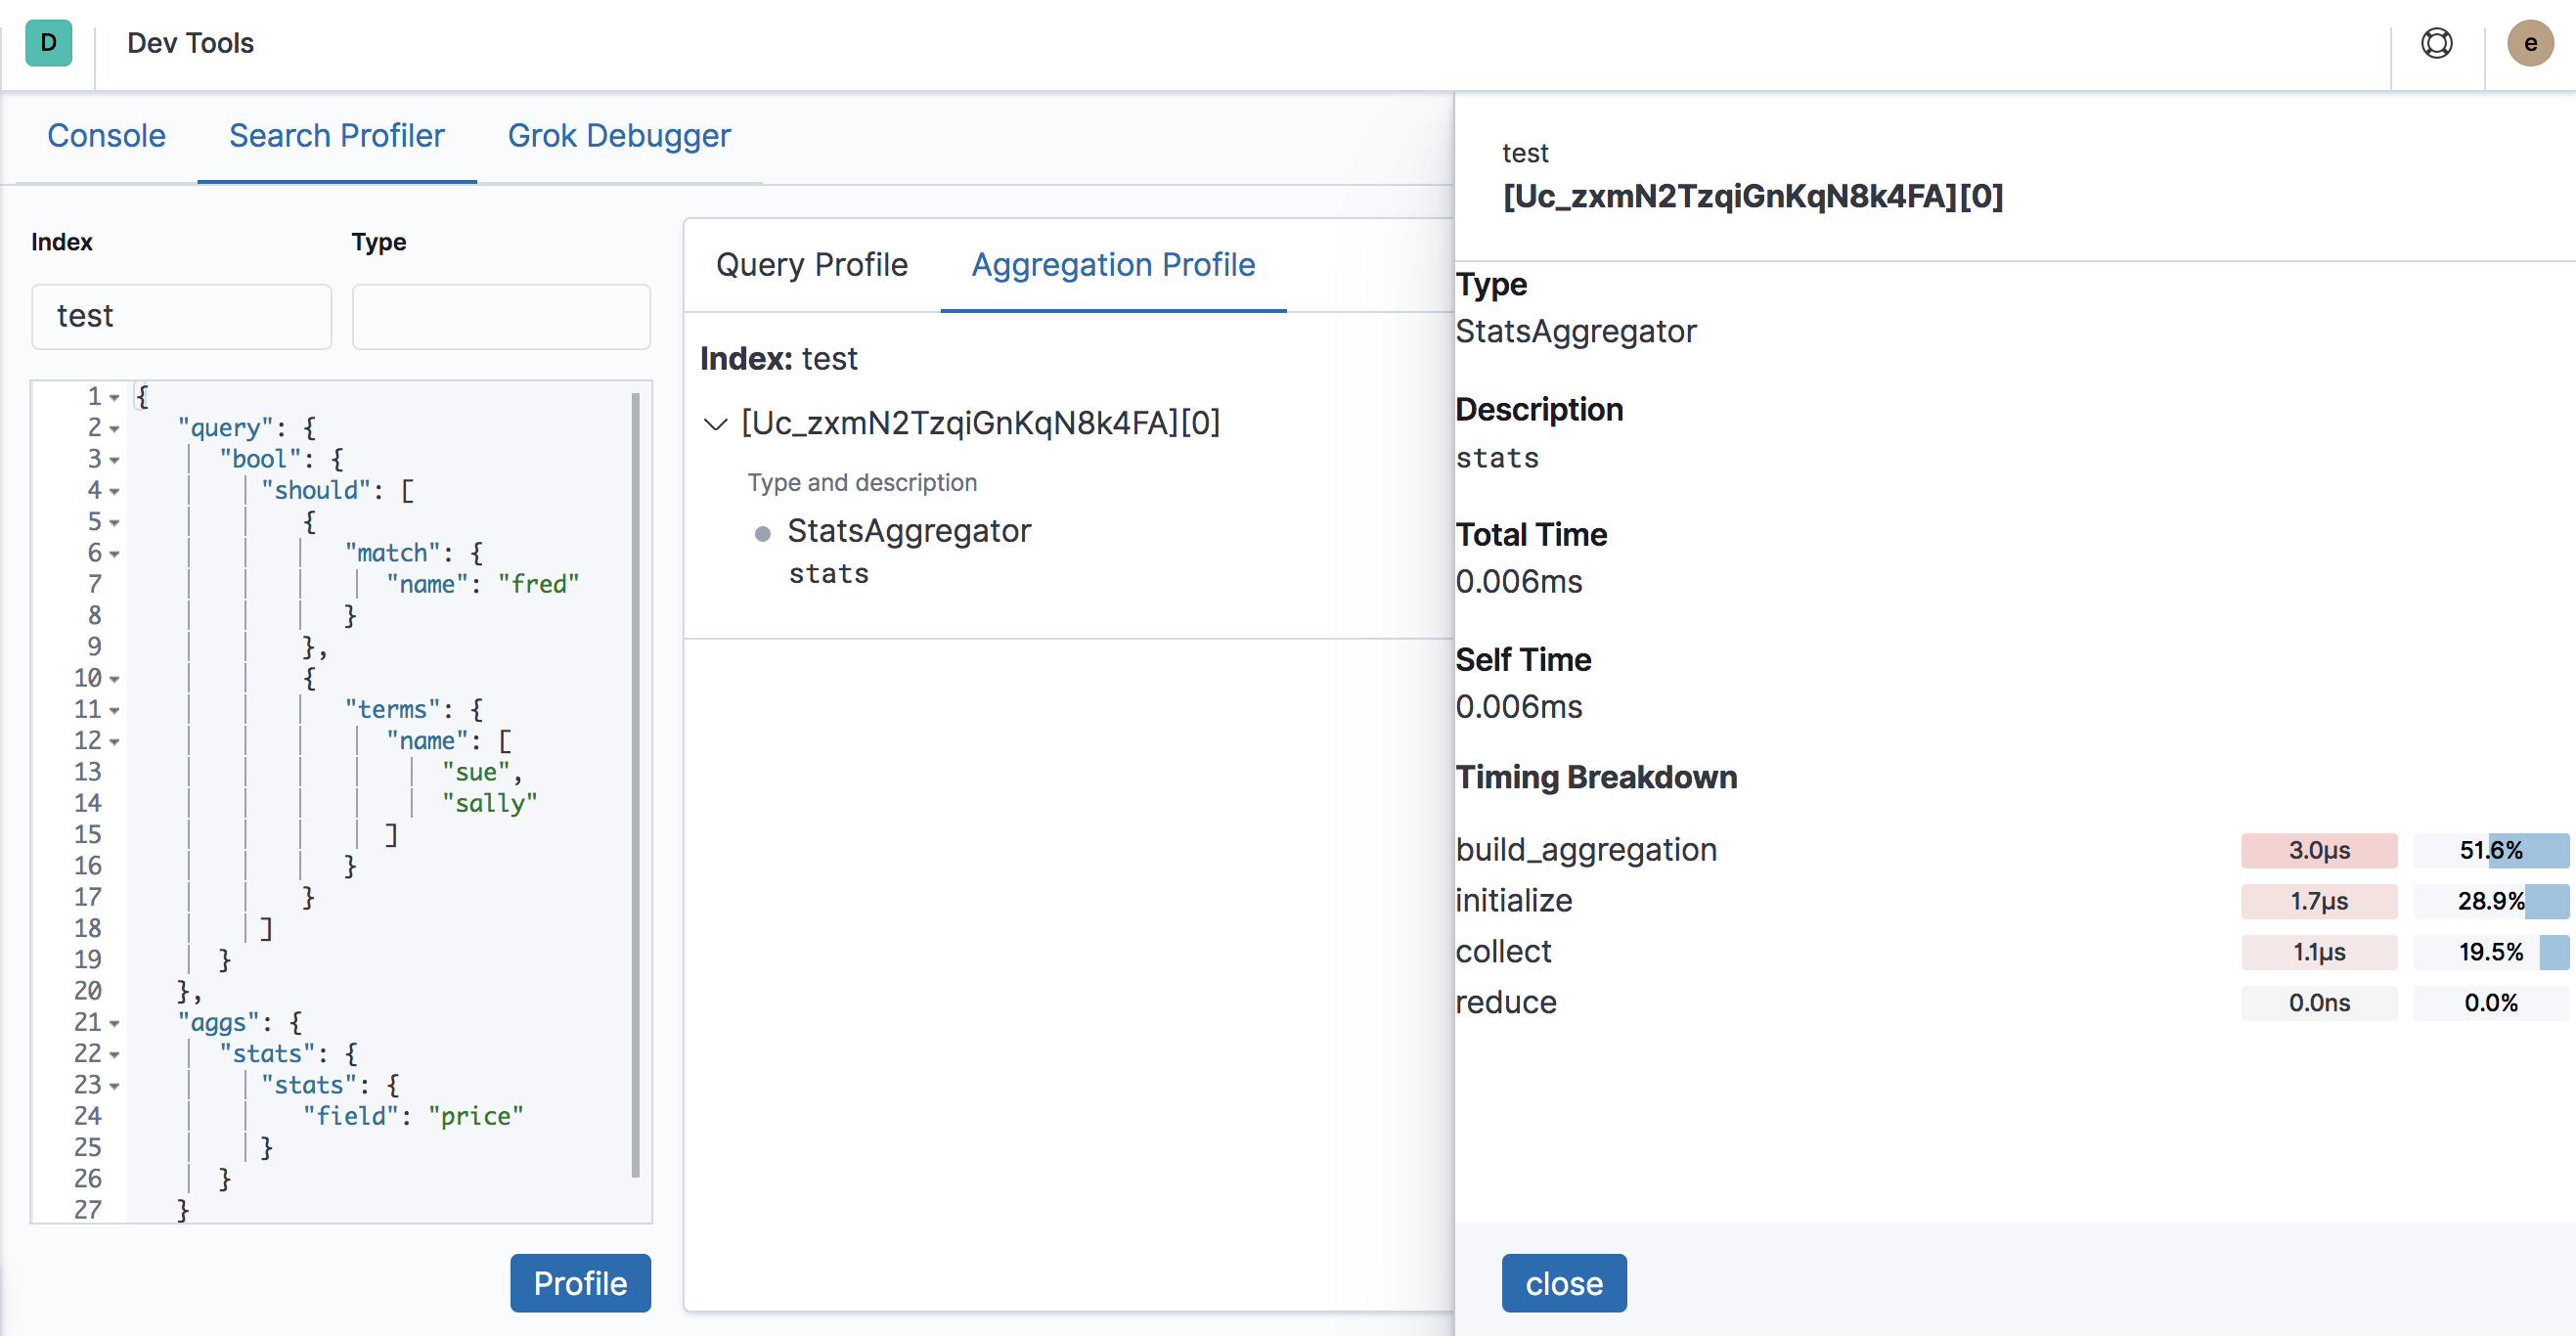Click the empty Type input field
The width and height of the screenshot is (2576, 1336).
(x=501, y=316)
